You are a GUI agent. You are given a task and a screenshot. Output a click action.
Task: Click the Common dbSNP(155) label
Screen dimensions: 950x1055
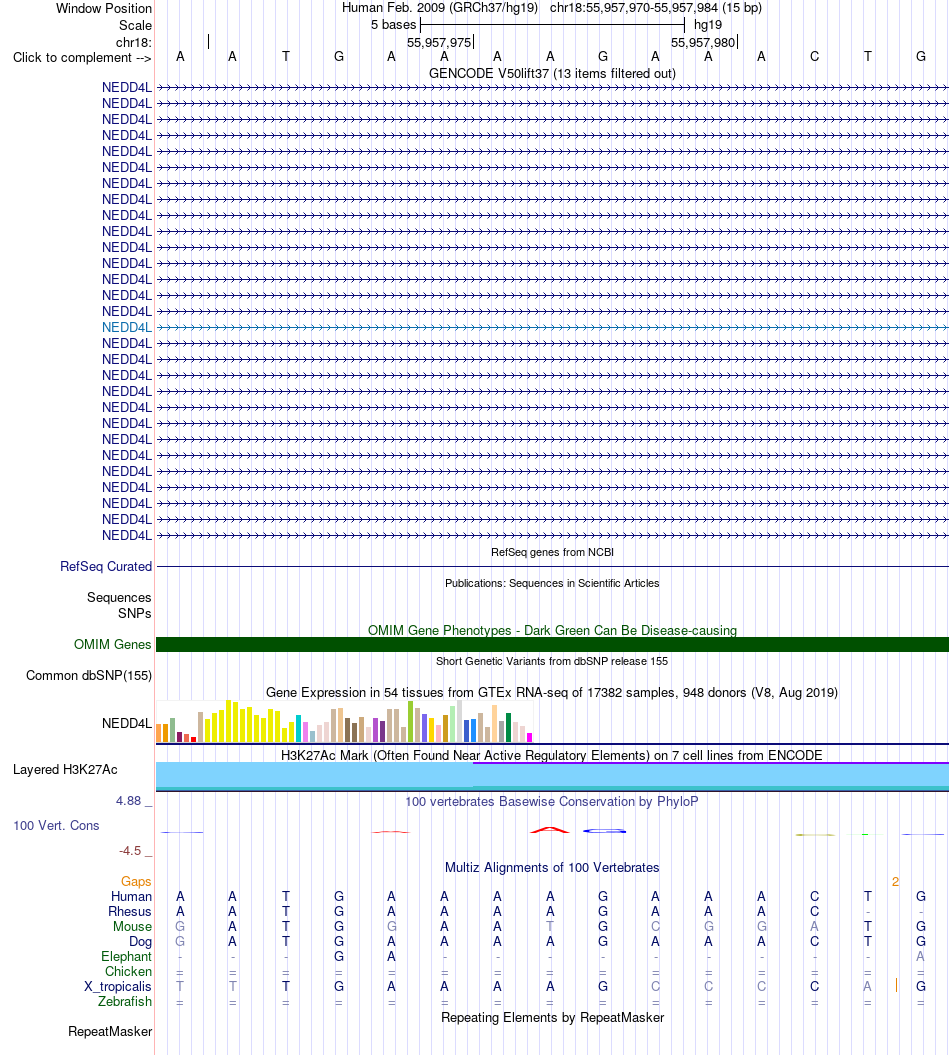tap(89, 676)
